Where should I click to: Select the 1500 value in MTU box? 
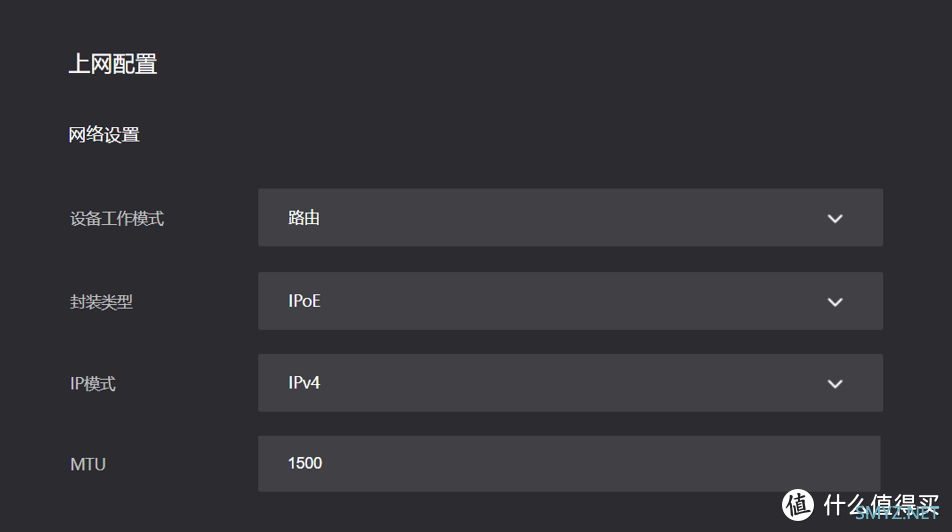(x=305, y=463)
